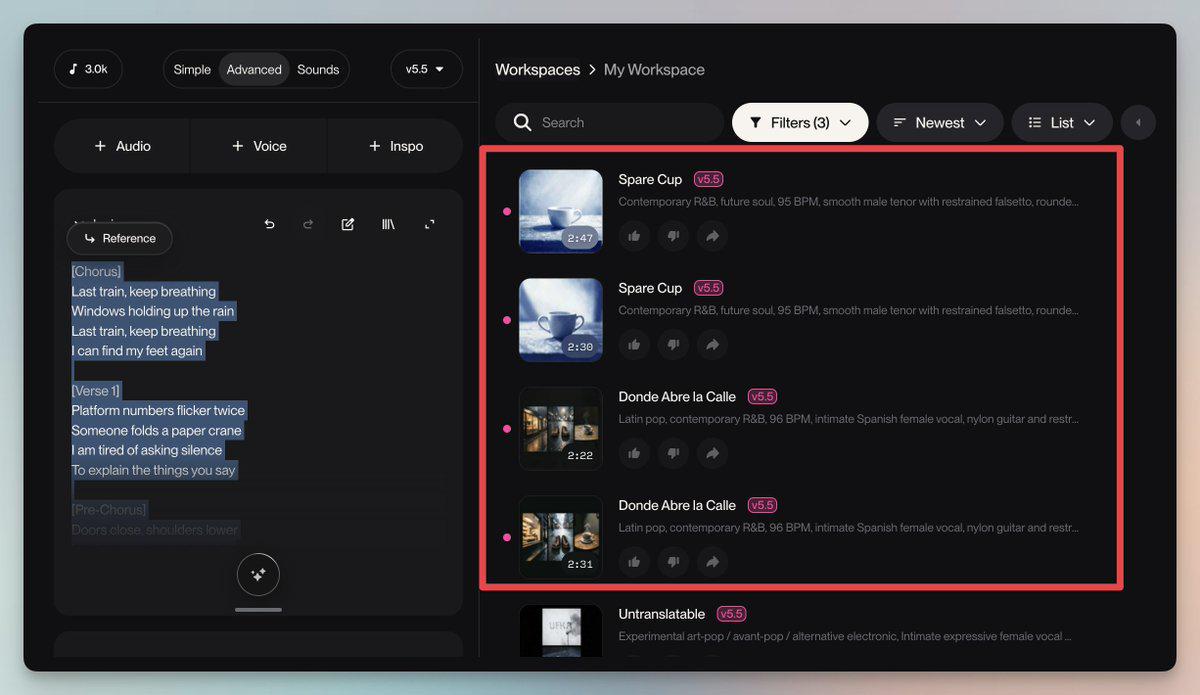
Task: Dislike the second Spare Cup track
Action: [x=673, y=345]
